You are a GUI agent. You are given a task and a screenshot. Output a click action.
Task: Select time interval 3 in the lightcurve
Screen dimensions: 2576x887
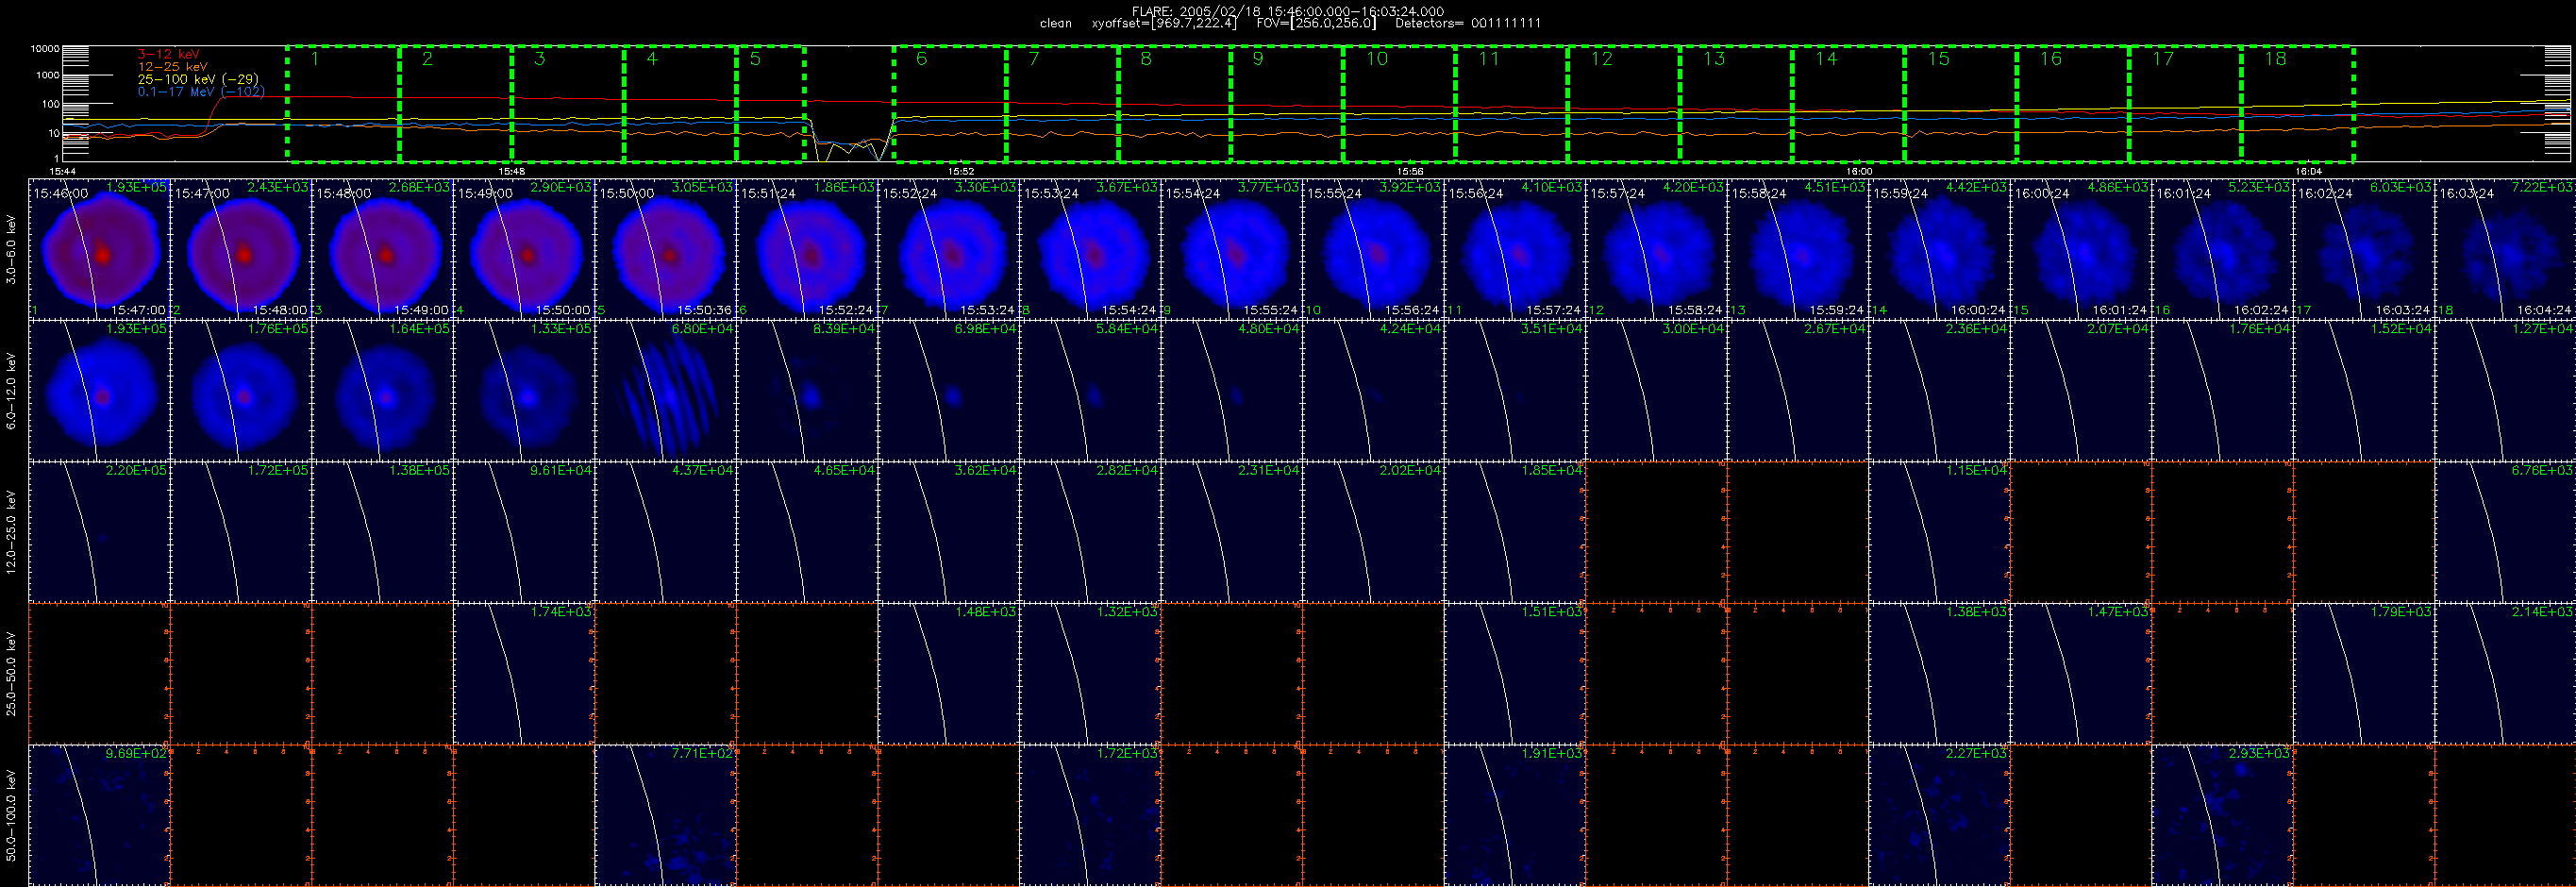[x=568, y=103]
